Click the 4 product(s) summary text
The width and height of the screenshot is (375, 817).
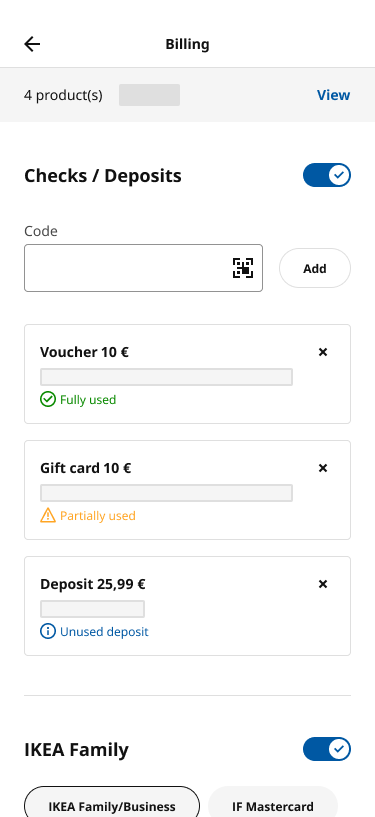click(x=63, y=95)
